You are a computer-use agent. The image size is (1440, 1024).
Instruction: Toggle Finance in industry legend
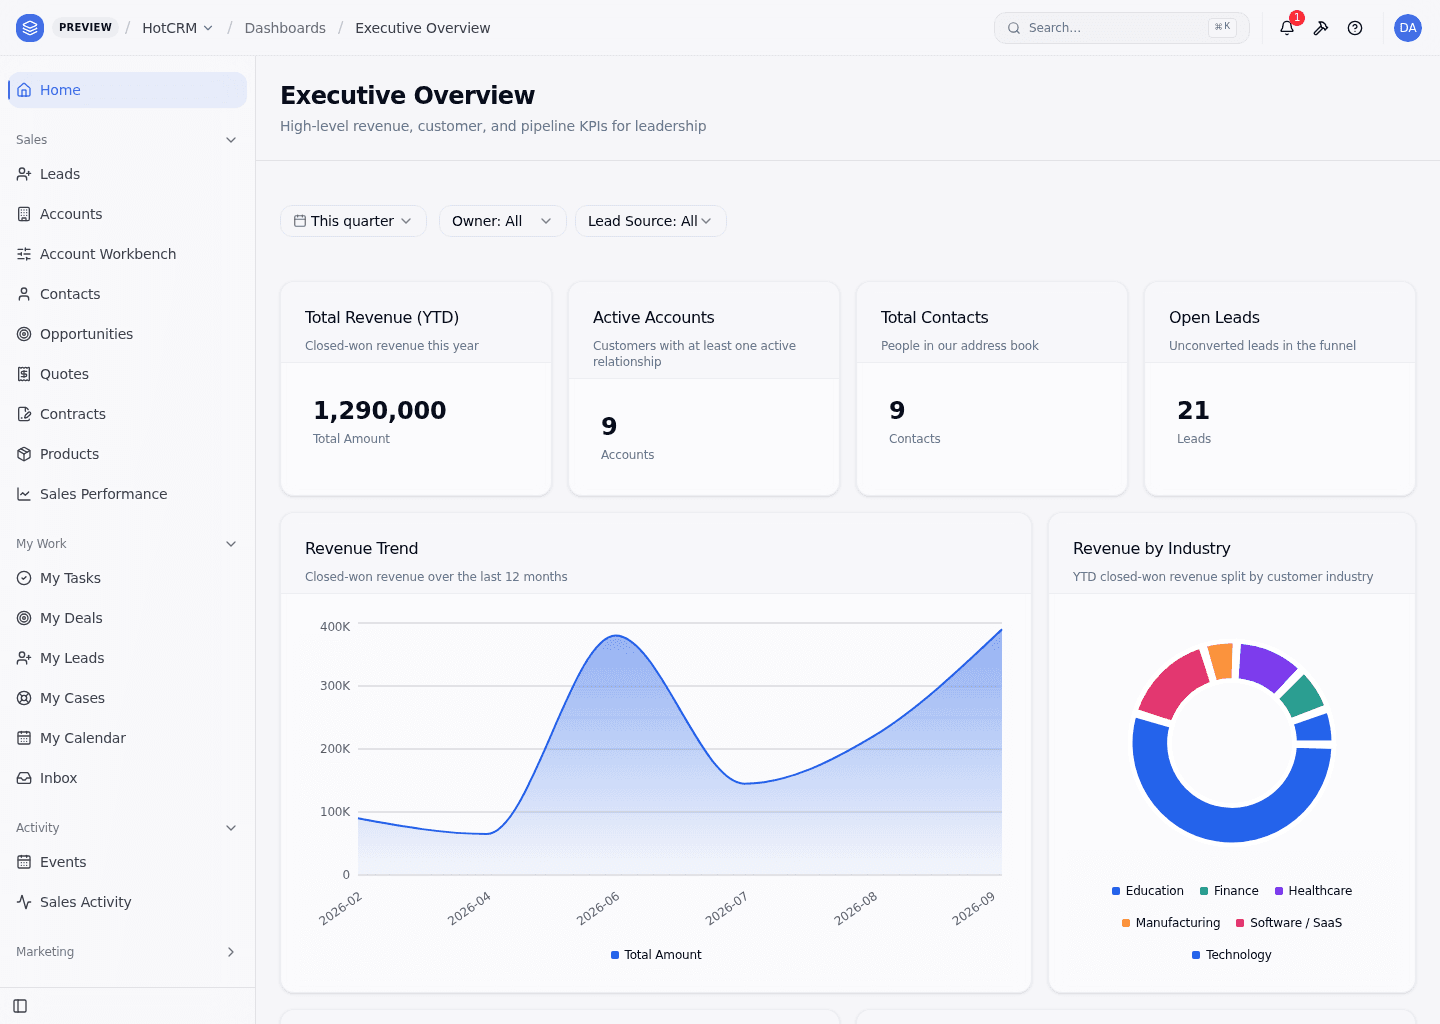pyautogui.click(x=1229, y=891)
